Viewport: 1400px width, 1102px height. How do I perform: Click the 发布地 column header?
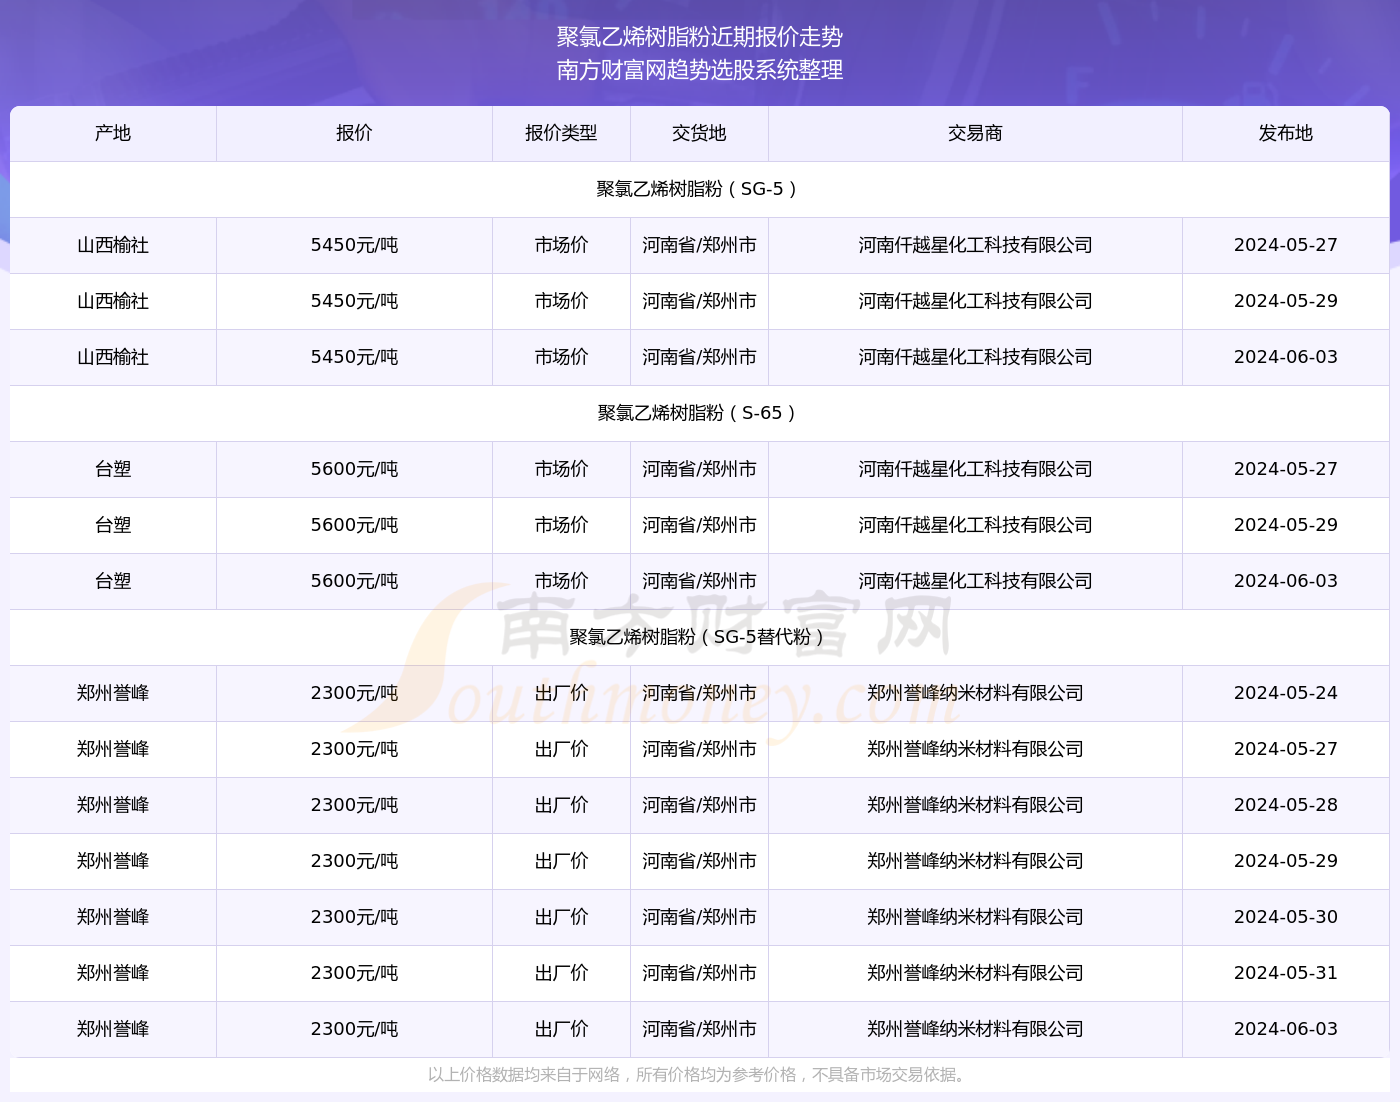1285,133
